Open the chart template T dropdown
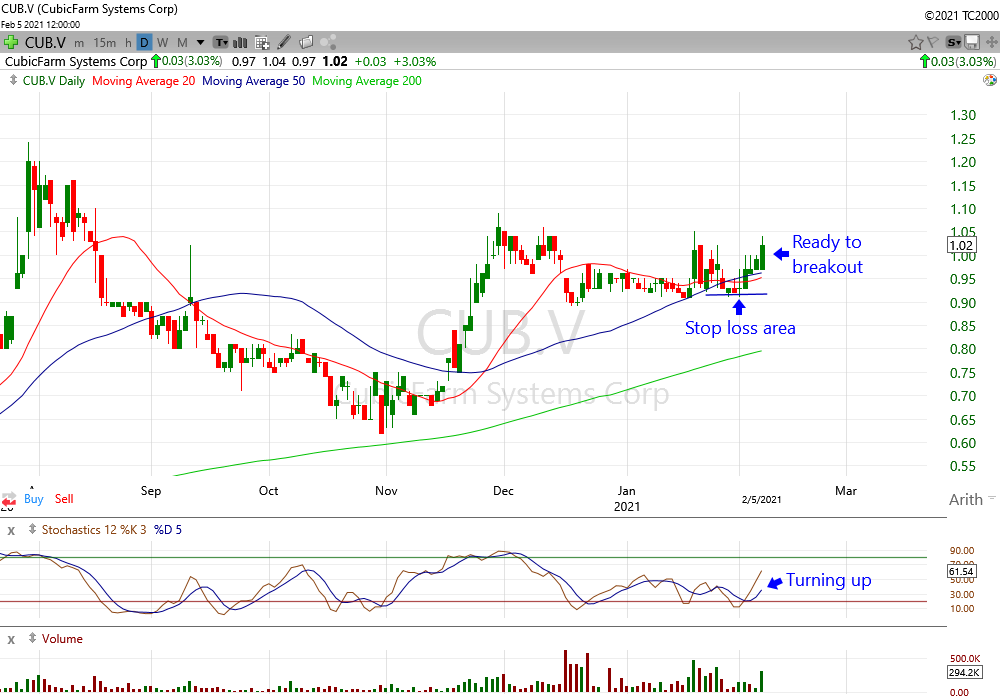This screenshot has height=700, width=1000. (x=221, y=43)
